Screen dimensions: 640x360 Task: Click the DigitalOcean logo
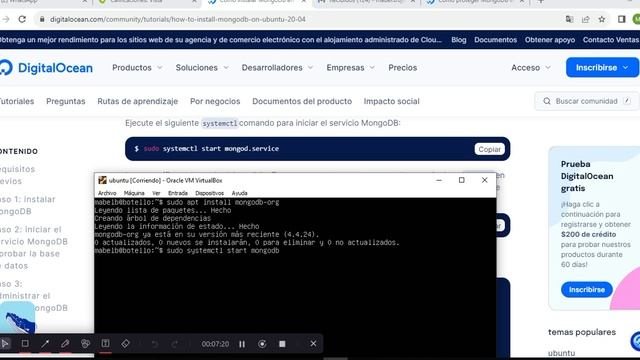tap(46, 68)
